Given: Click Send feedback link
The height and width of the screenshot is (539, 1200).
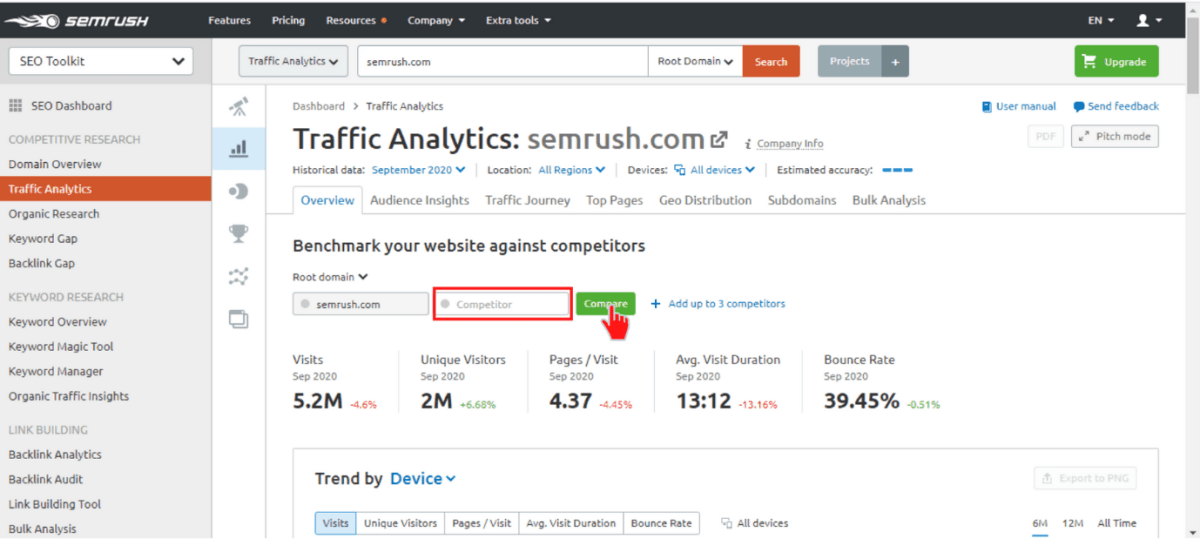Looking at the screenshot, I should point(1116,106).
